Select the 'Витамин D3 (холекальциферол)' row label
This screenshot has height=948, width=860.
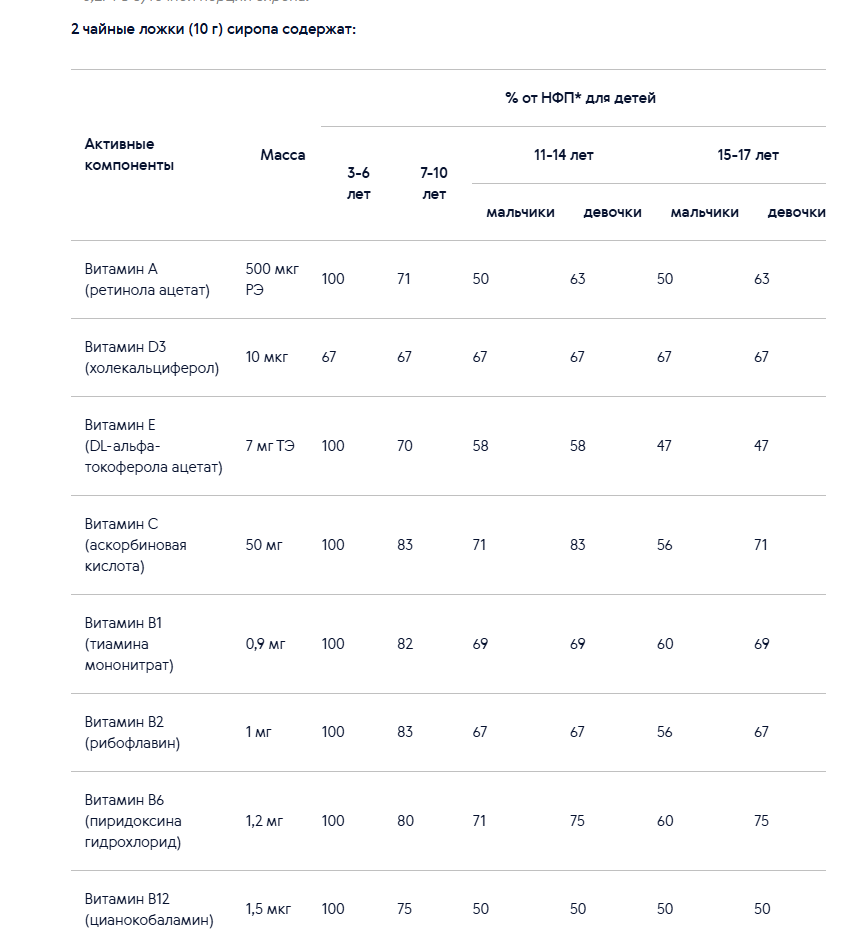click(152, 357)
